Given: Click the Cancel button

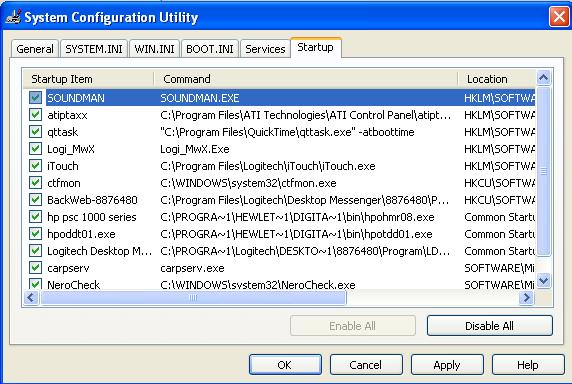Looking at the screenshot, I should [x=366, y=365].
